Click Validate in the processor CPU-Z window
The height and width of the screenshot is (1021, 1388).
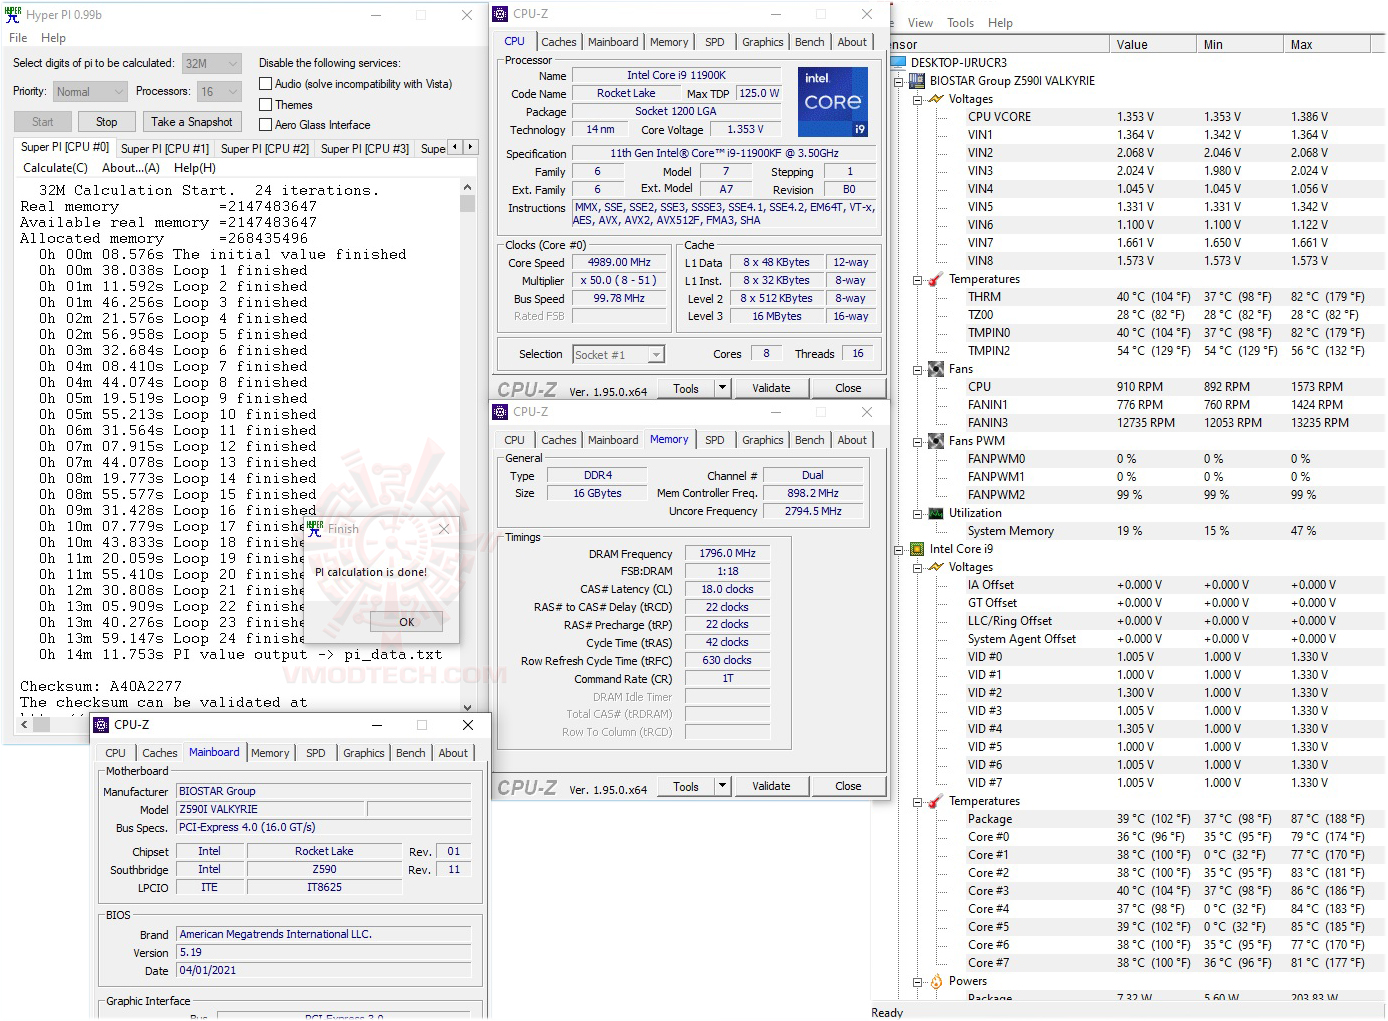coord(771,388)
